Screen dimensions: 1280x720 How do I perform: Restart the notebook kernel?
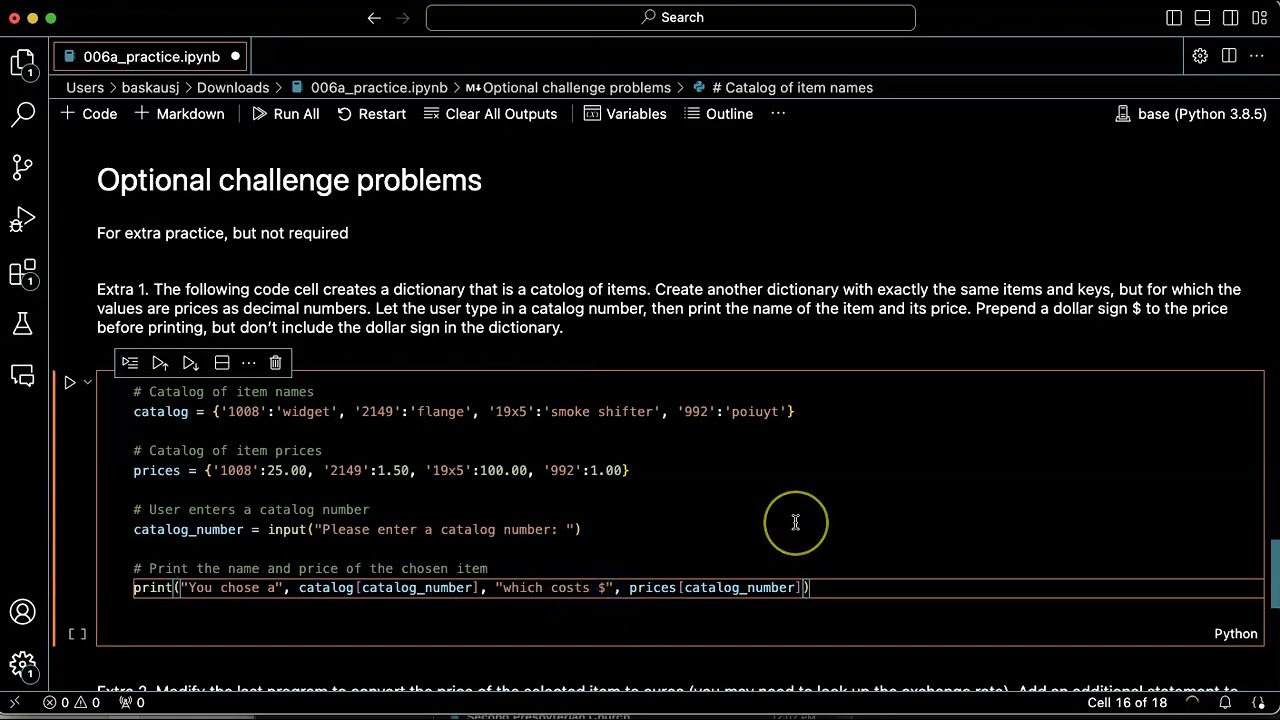[x=371, y=114]
